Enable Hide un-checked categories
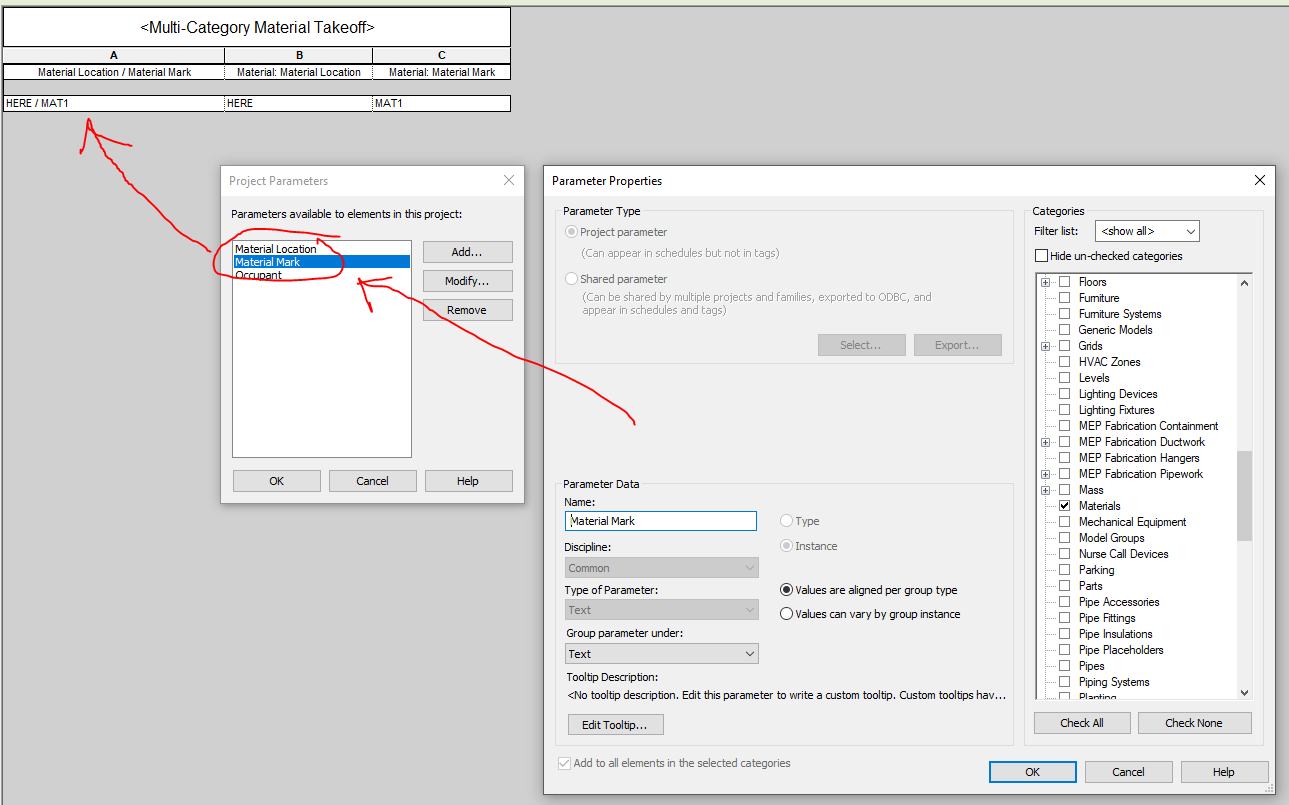1289x805 pixels. [1041, 256]
